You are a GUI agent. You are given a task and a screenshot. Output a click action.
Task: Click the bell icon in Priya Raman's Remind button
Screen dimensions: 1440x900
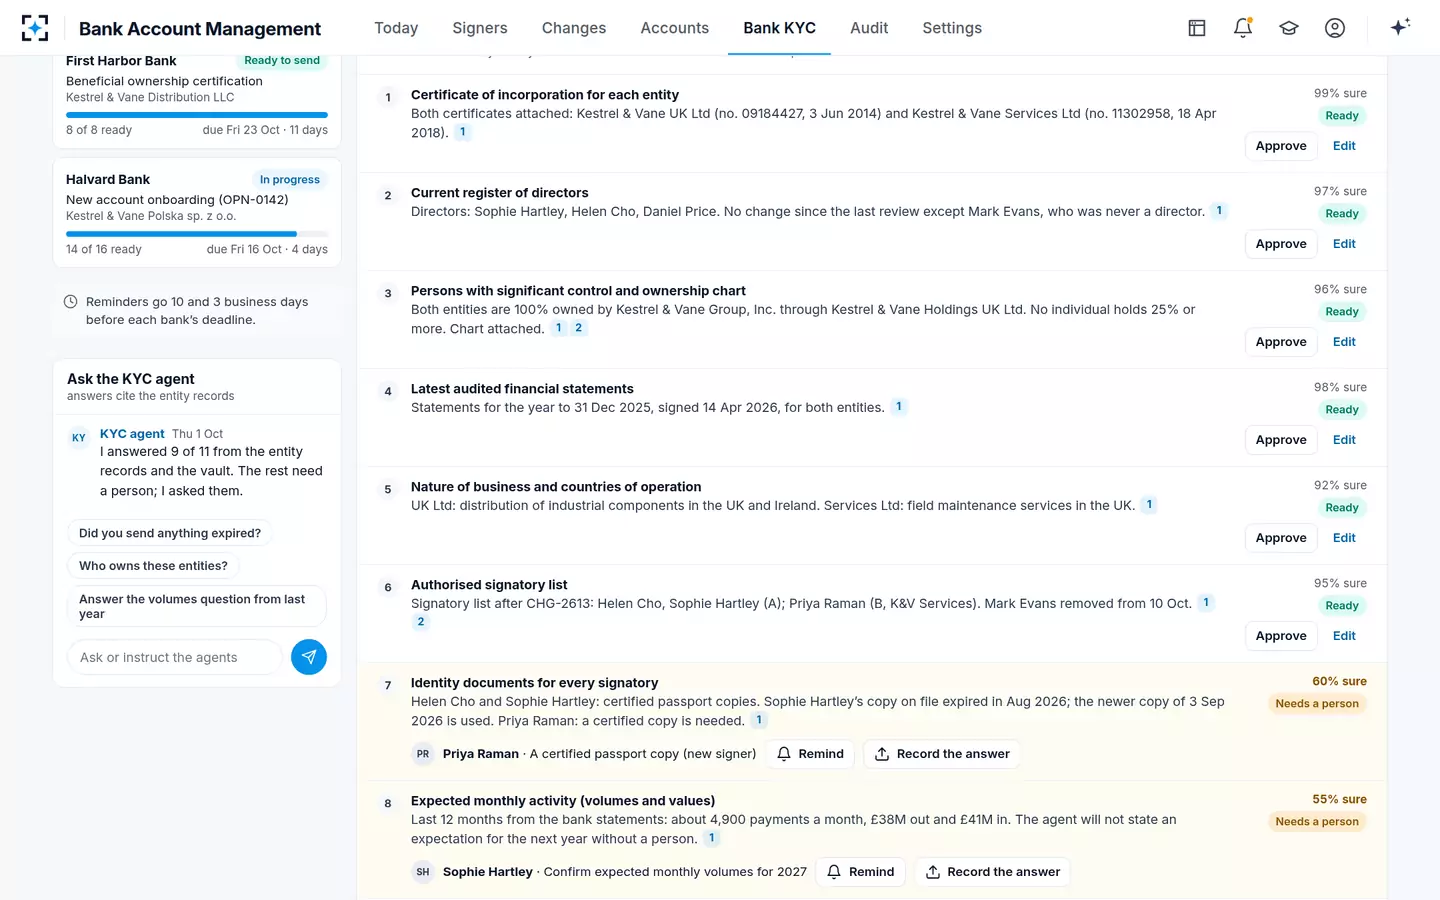click(784, 754)
